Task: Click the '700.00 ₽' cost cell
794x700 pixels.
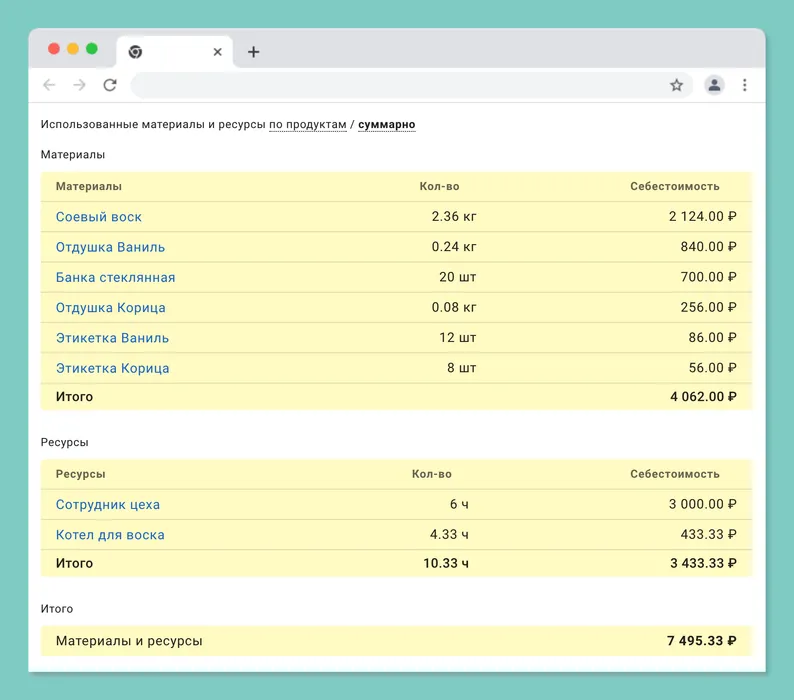Action: [x=708, y=277]
